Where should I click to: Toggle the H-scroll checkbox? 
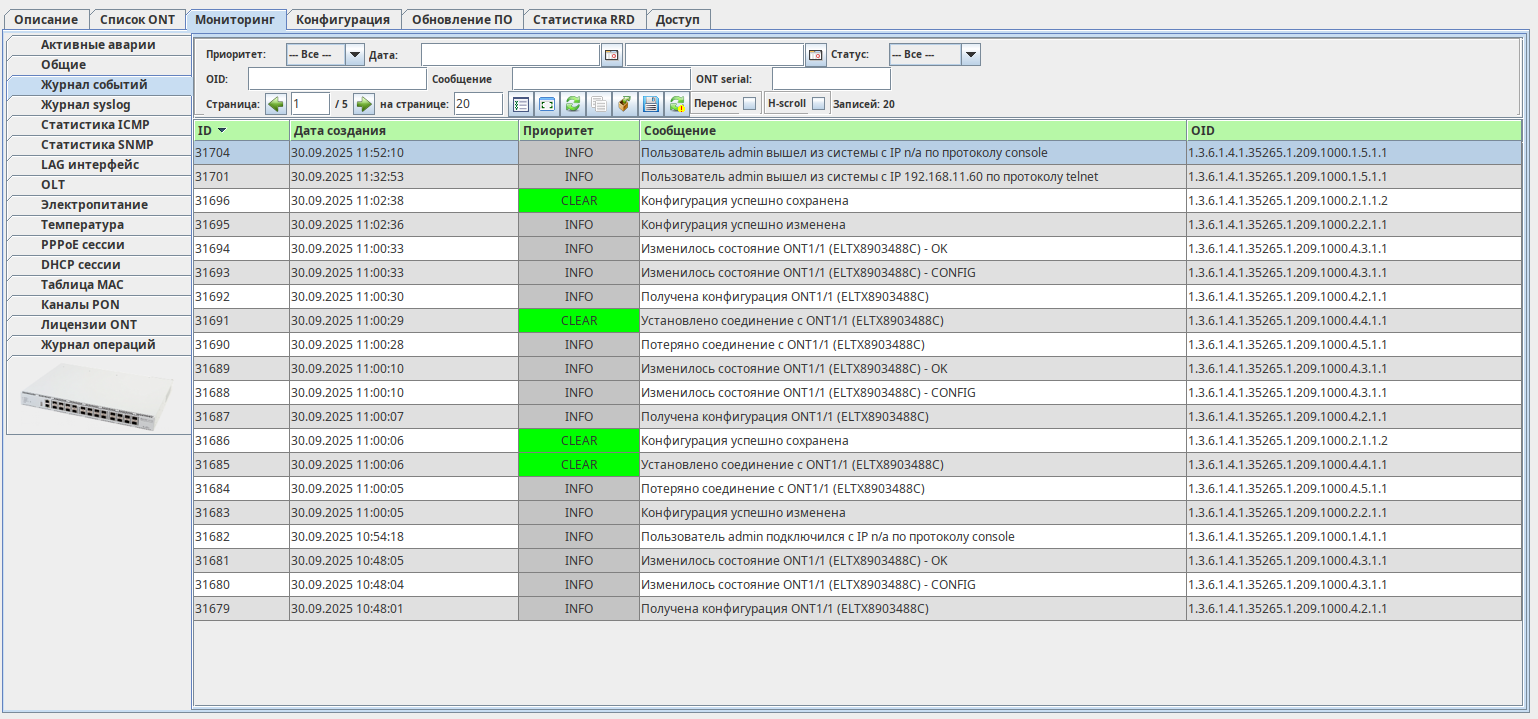click(x=819, y=104)
